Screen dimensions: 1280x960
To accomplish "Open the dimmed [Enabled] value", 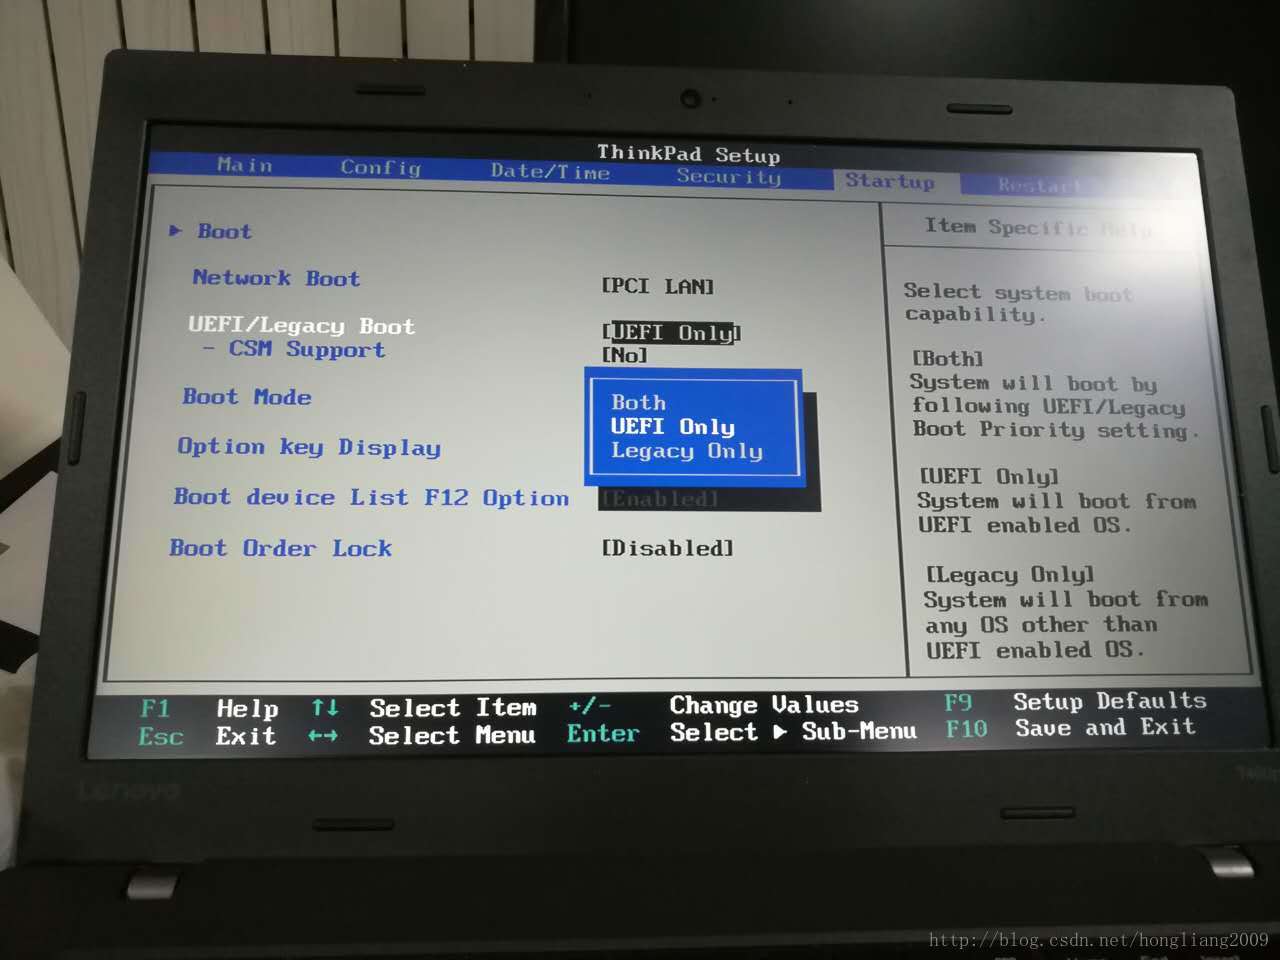I will click(660, 498).
